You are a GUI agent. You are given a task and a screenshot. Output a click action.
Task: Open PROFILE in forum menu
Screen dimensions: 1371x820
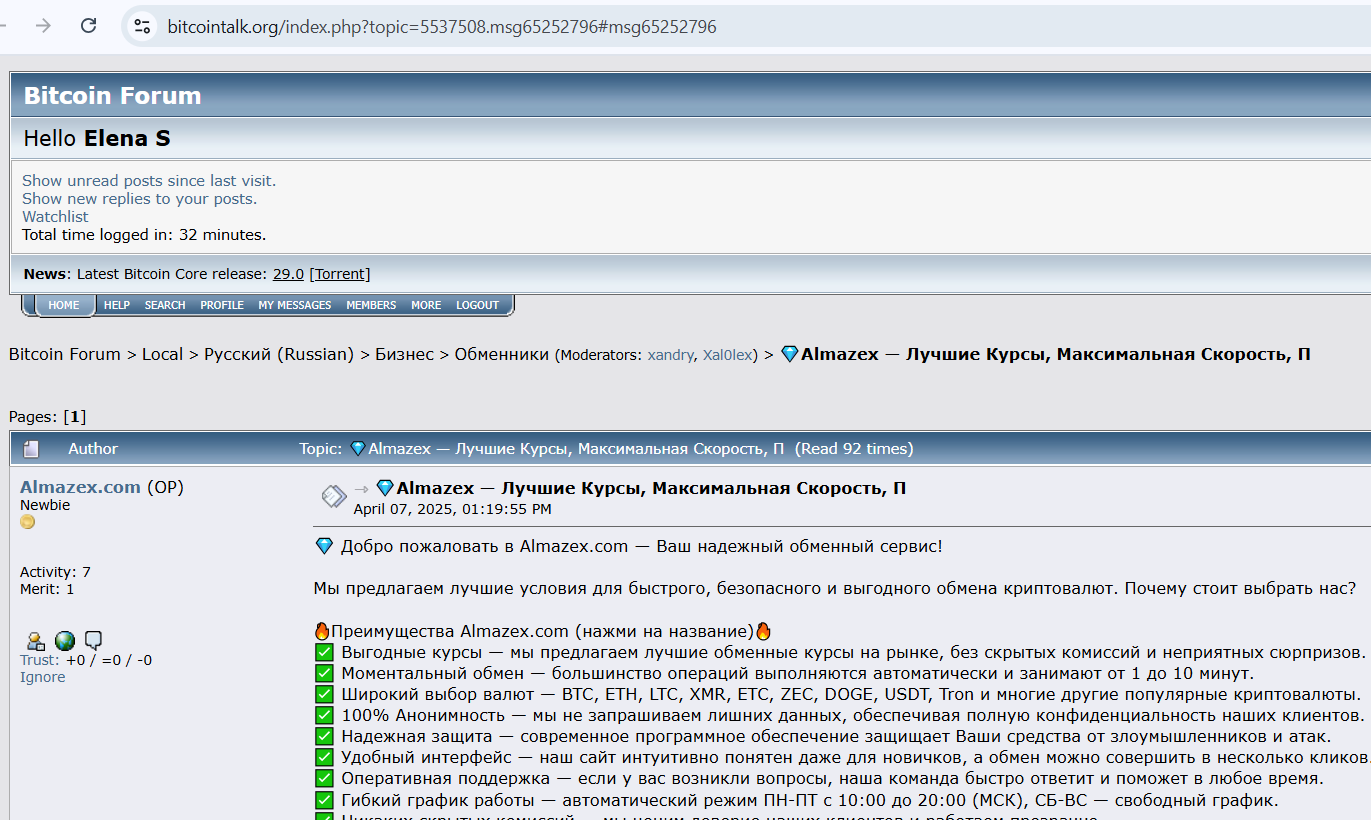(222, 305)
